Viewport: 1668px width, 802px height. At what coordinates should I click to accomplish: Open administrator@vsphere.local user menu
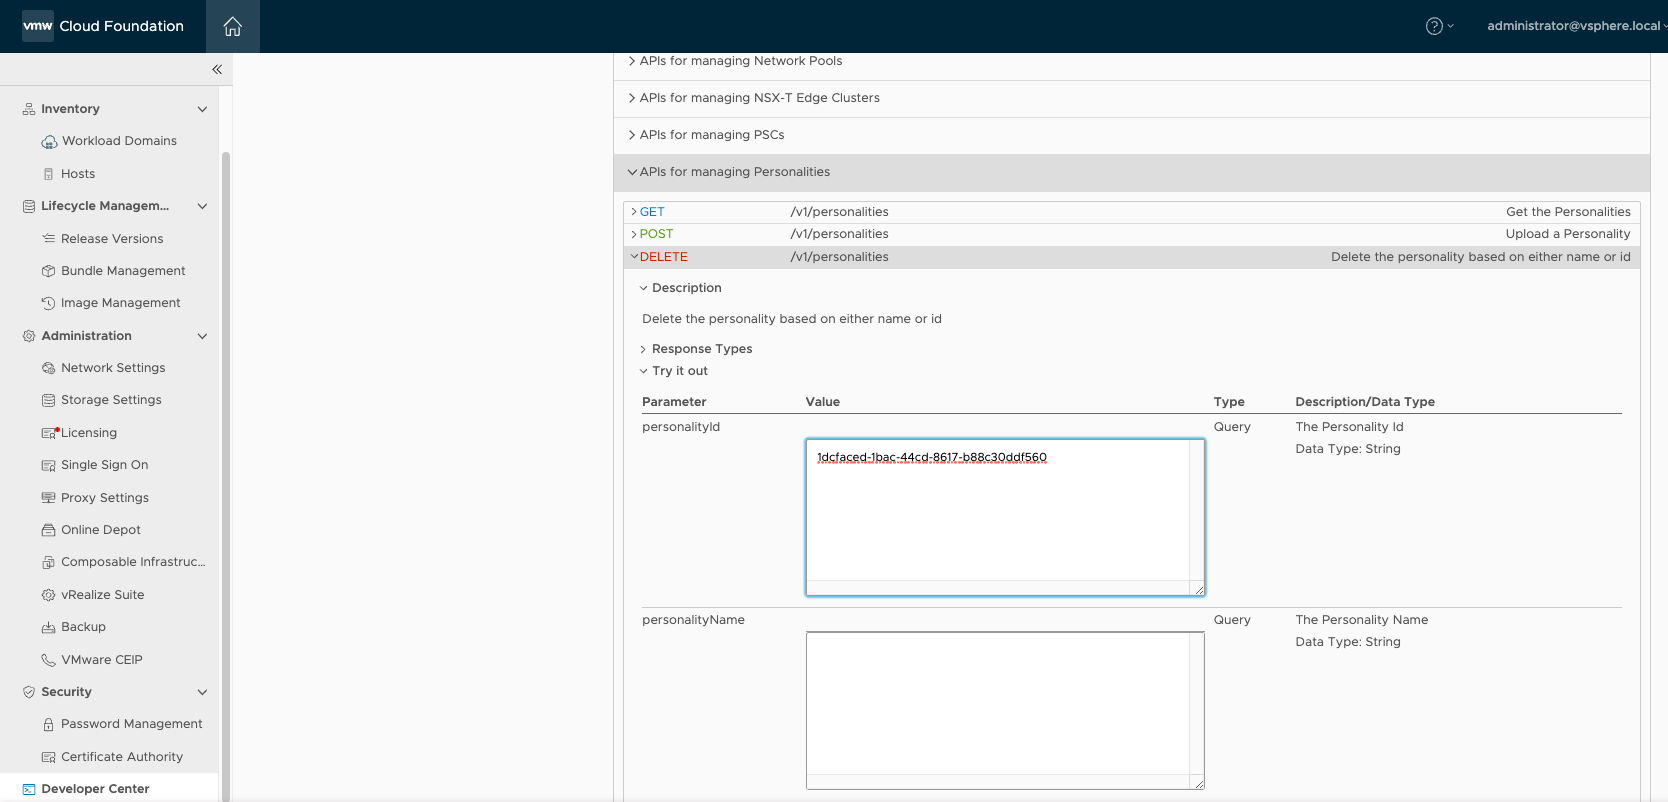[x=1576, y=26]
